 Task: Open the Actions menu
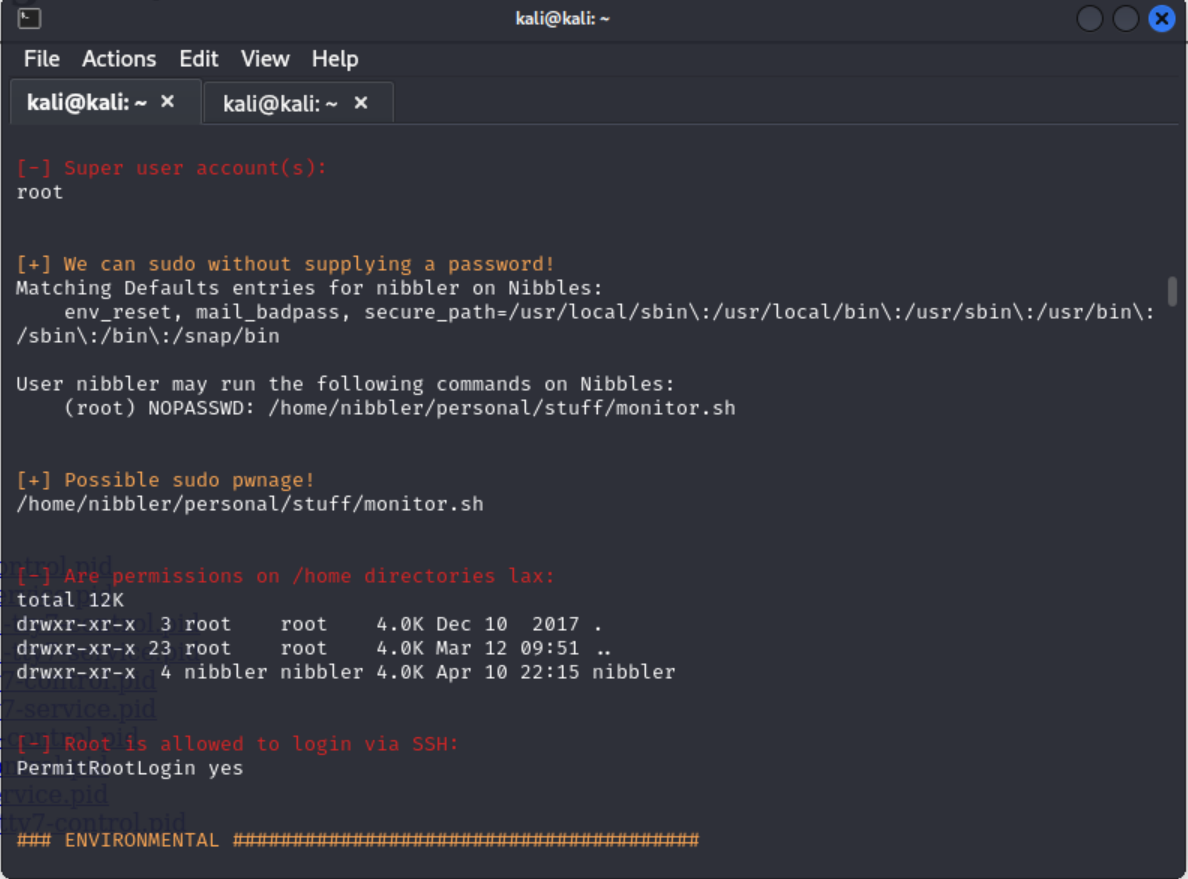pyautogui.click(x=119, y=59)
